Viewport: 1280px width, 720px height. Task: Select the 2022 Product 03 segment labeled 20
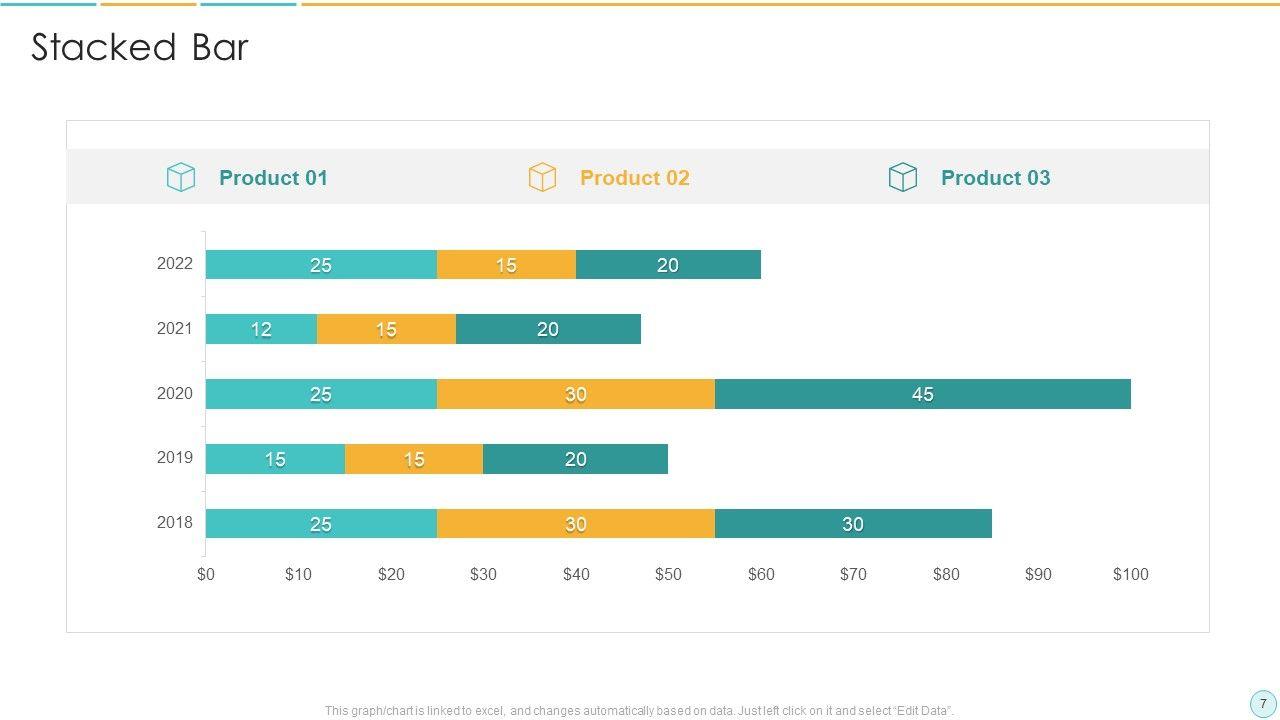click(x=668, y=265)
